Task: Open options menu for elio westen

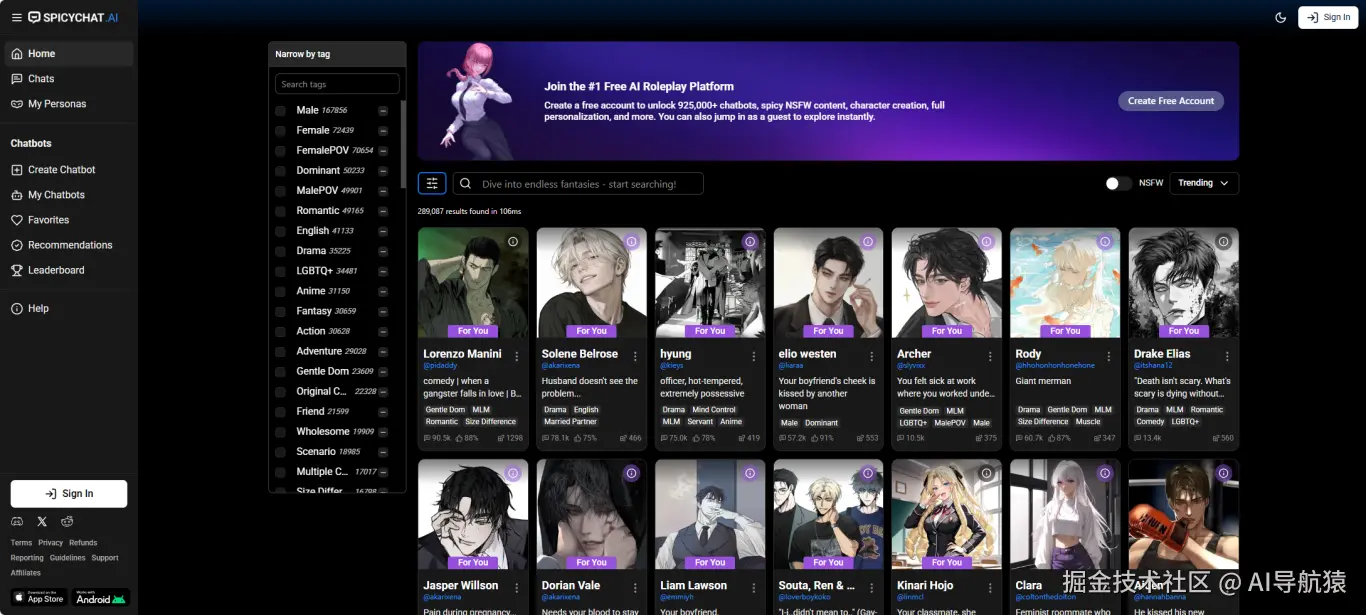Action: [x=872, y=356]
